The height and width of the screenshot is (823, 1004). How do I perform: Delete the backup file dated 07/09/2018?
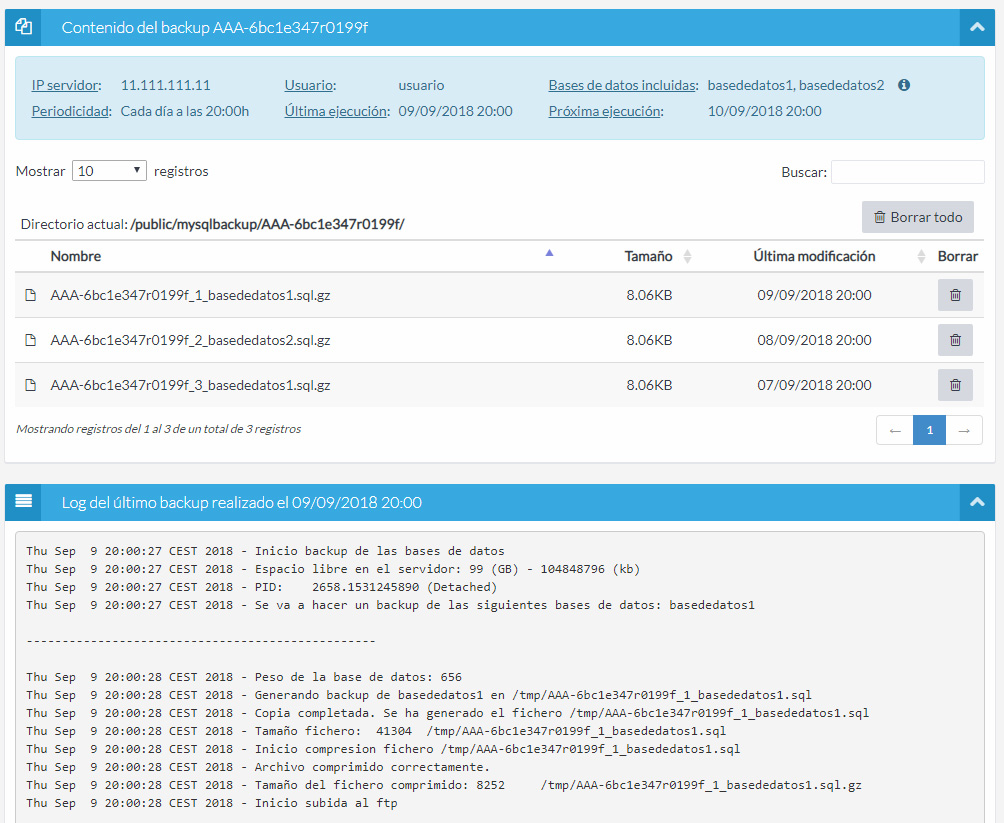point(955,385)
